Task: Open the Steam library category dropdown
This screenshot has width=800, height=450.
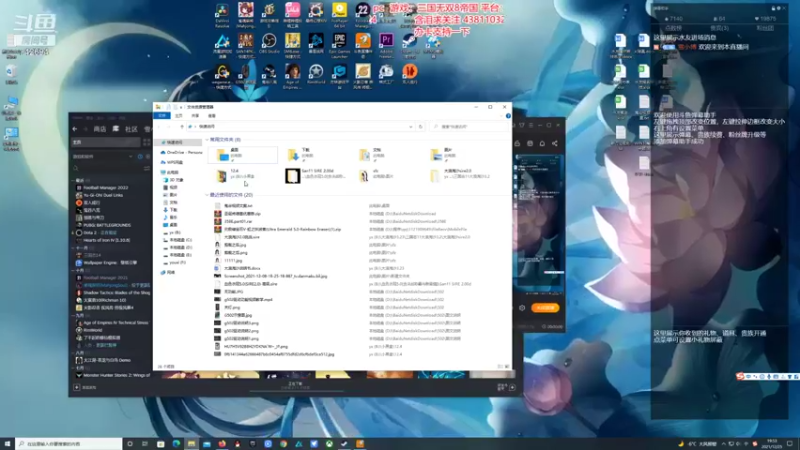Action: [x=131, y=157]
